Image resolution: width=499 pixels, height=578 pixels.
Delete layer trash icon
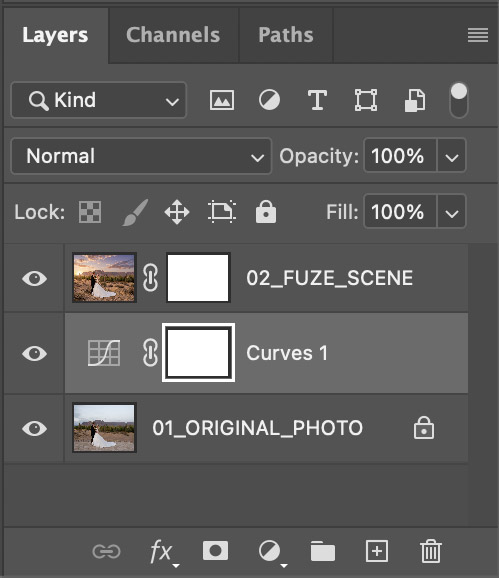[x=430, y=551]
